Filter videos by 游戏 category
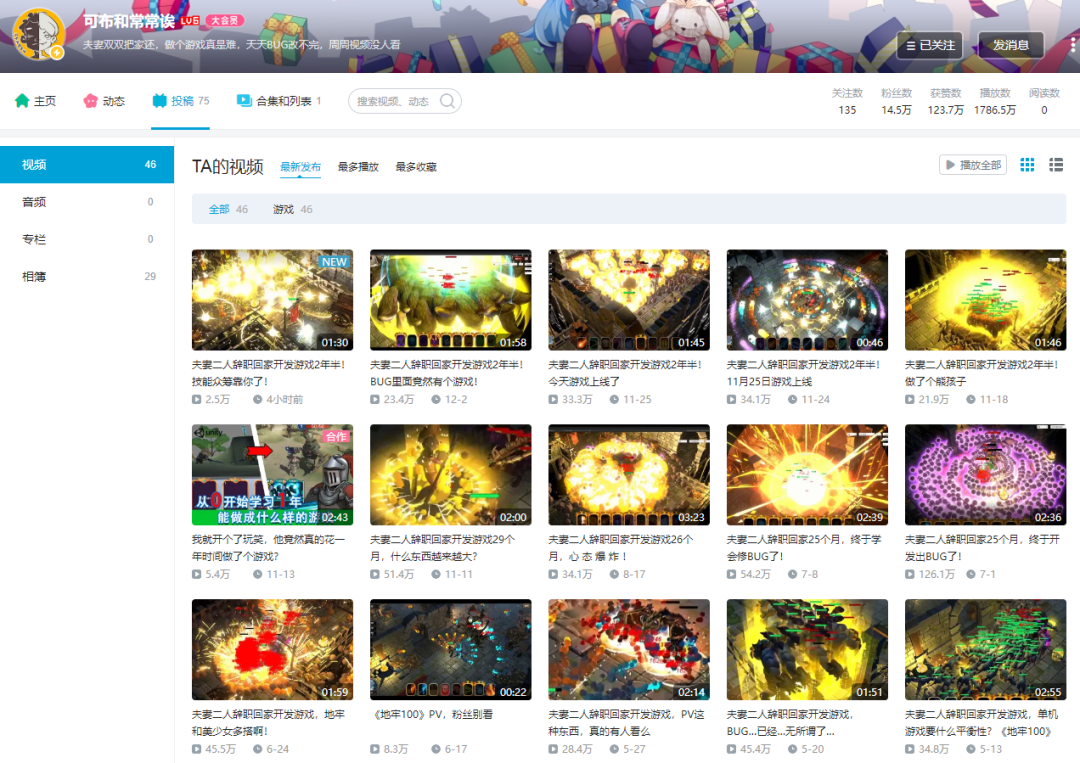Screen dimensions: 1080x763 [x=284, y=209]
